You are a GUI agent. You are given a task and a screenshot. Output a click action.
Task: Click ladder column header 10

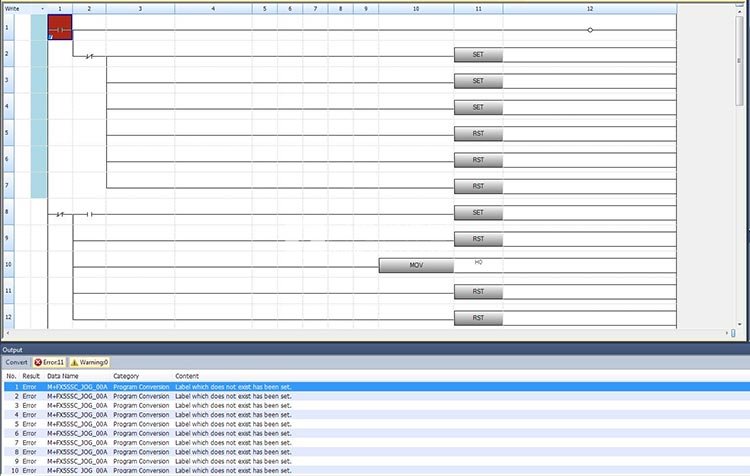[416, 9]
